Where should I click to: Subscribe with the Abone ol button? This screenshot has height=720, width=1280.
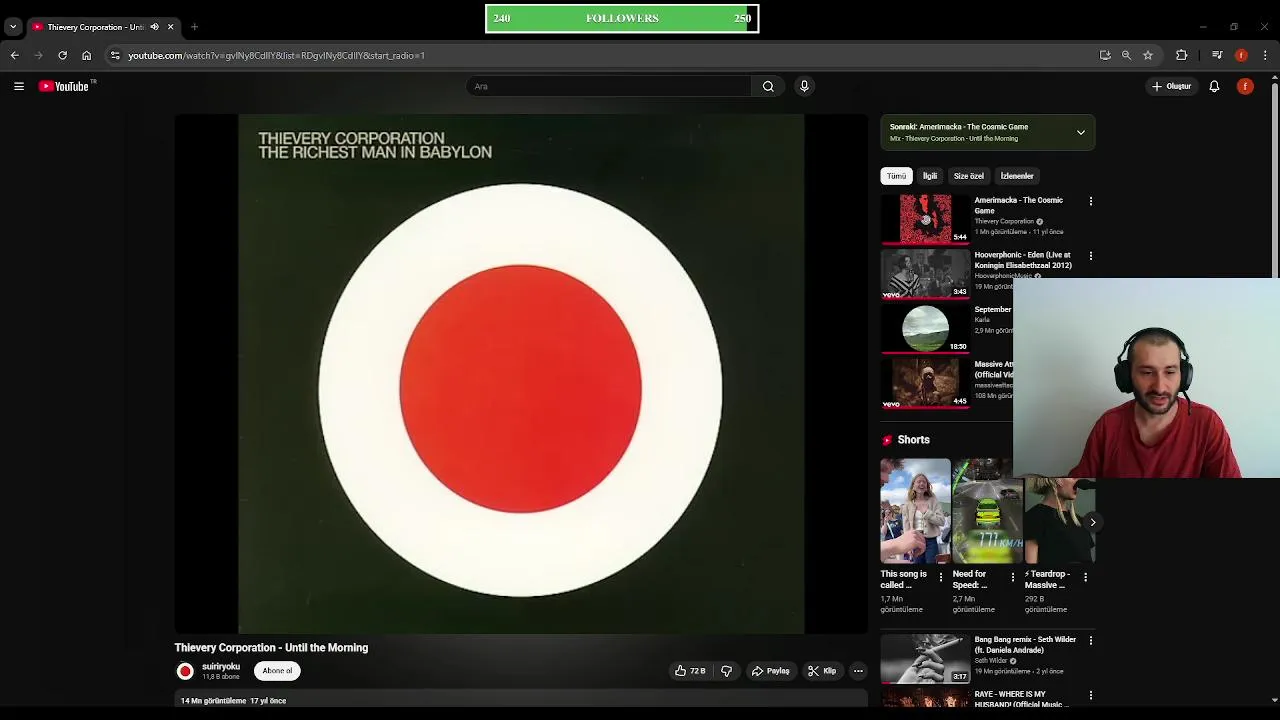tap(277, 671)
